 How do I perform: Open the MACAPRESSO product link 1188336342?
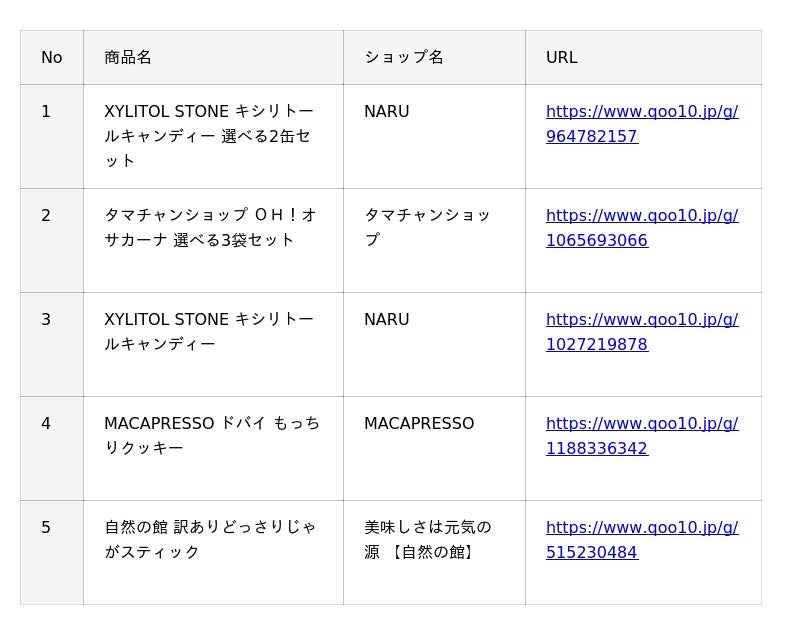coord(642,436)
